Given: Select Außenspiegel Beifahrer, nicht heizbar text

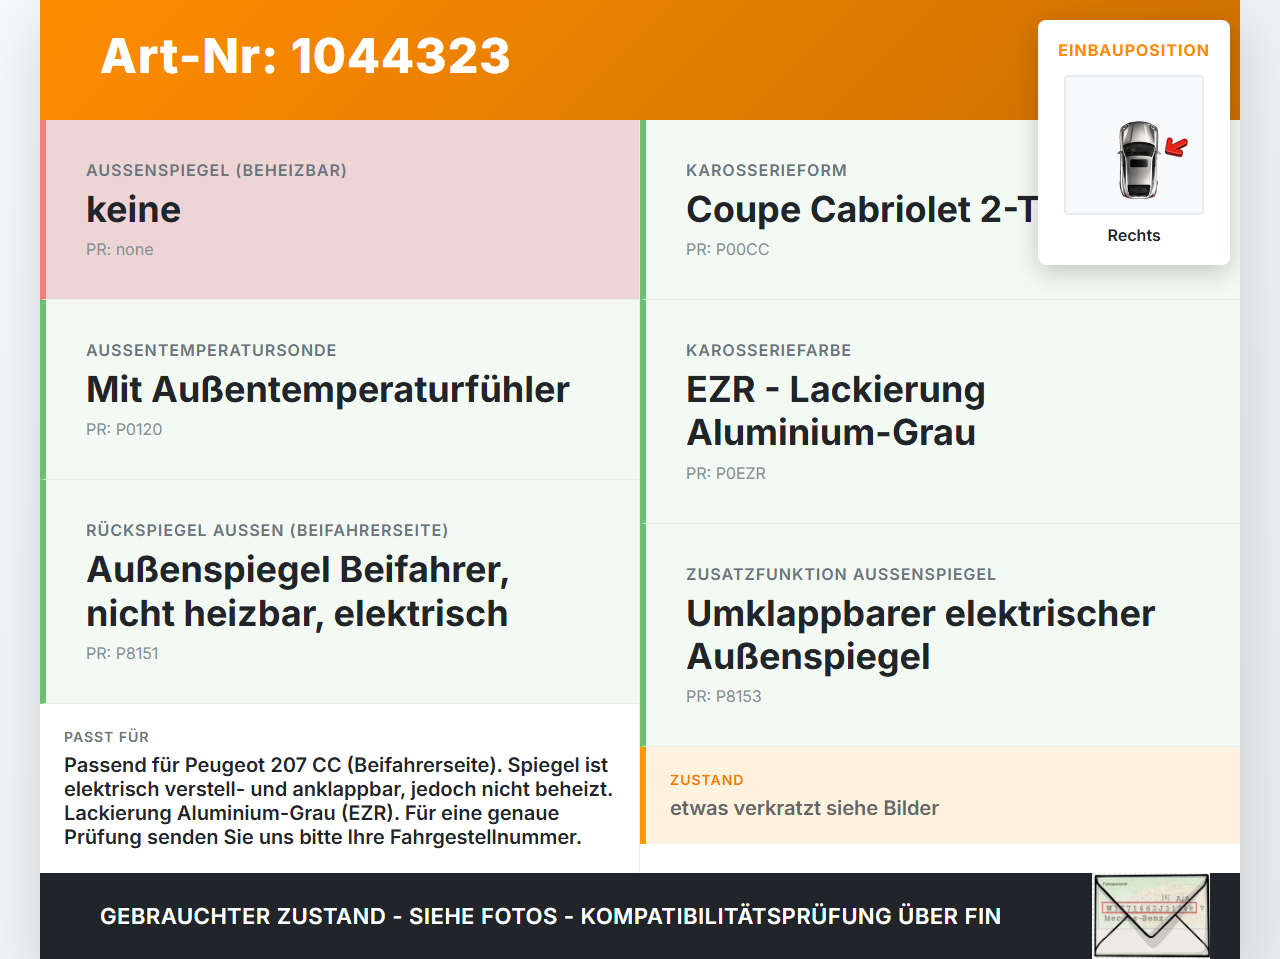Looking at the screenshot, I should [298, 591].
